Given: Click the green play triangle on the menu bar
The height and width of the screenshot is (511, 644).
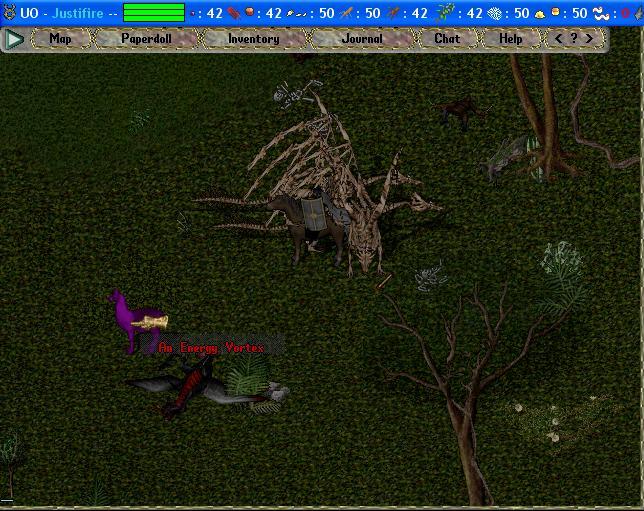Looking at the screenshot, I should coord(14,39).
